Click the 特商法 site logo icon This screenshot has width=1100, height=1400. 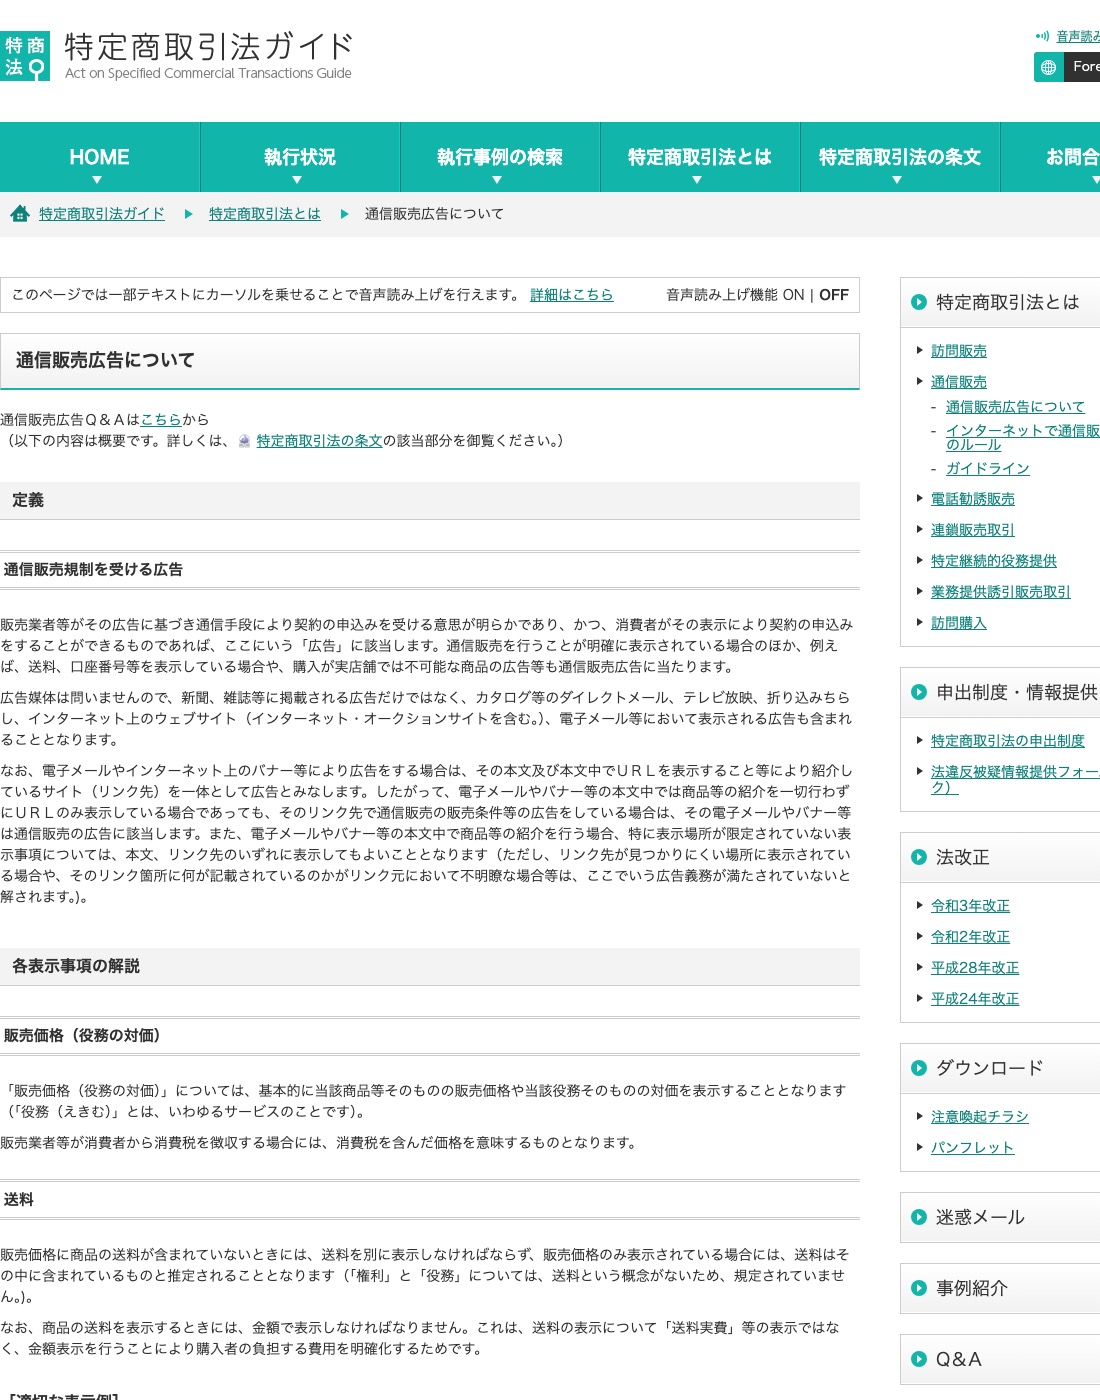(25, 56)
